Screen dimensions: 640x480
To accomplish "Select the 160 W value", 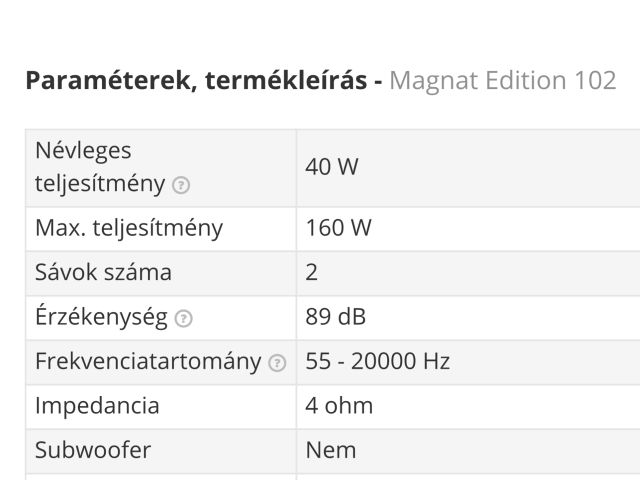I will pos(338,228).
